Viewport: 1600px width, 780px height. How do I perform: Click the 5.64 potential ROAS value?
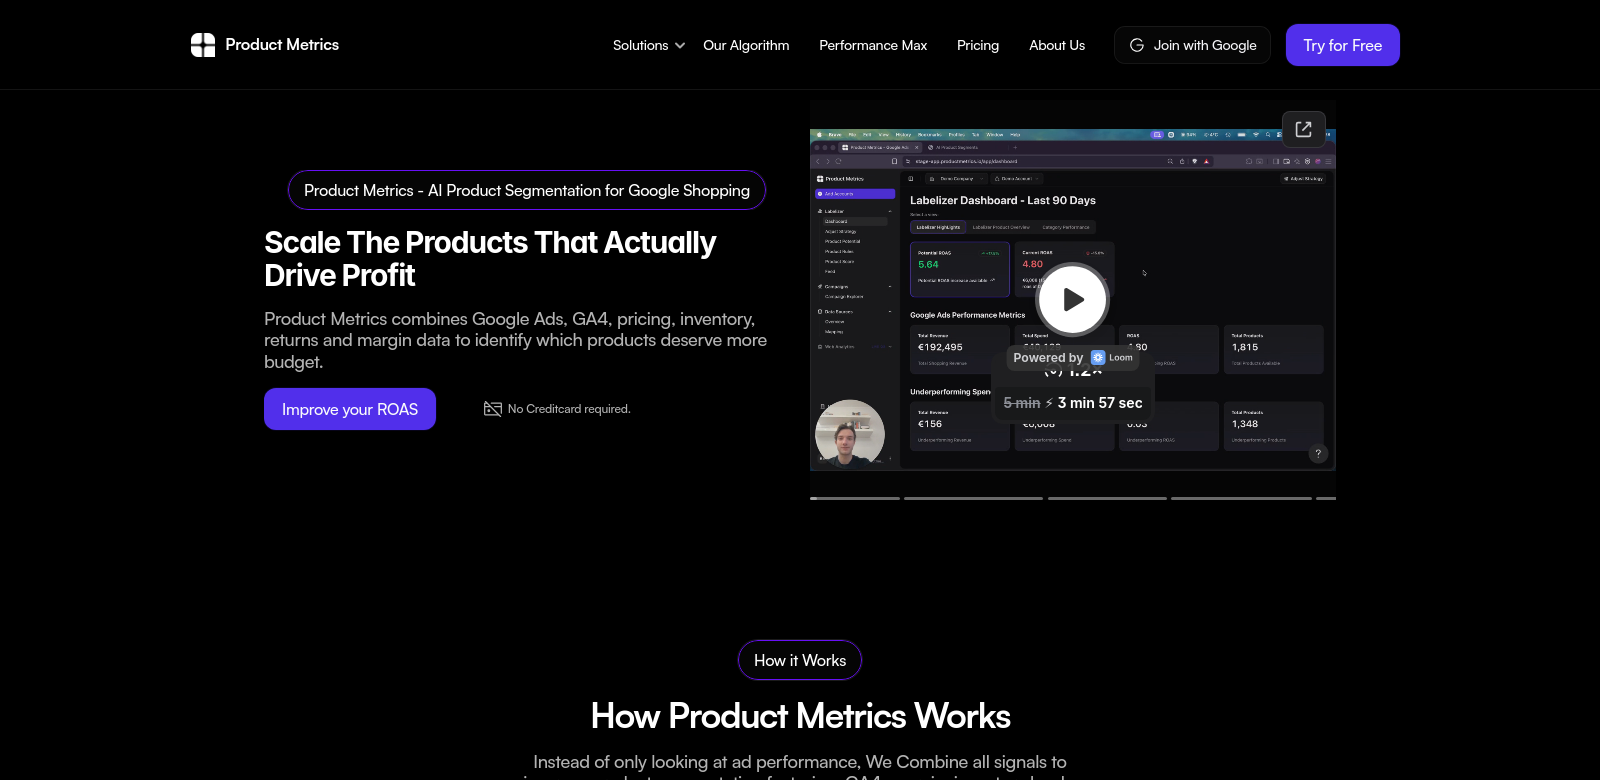click(x=928, y=265)
